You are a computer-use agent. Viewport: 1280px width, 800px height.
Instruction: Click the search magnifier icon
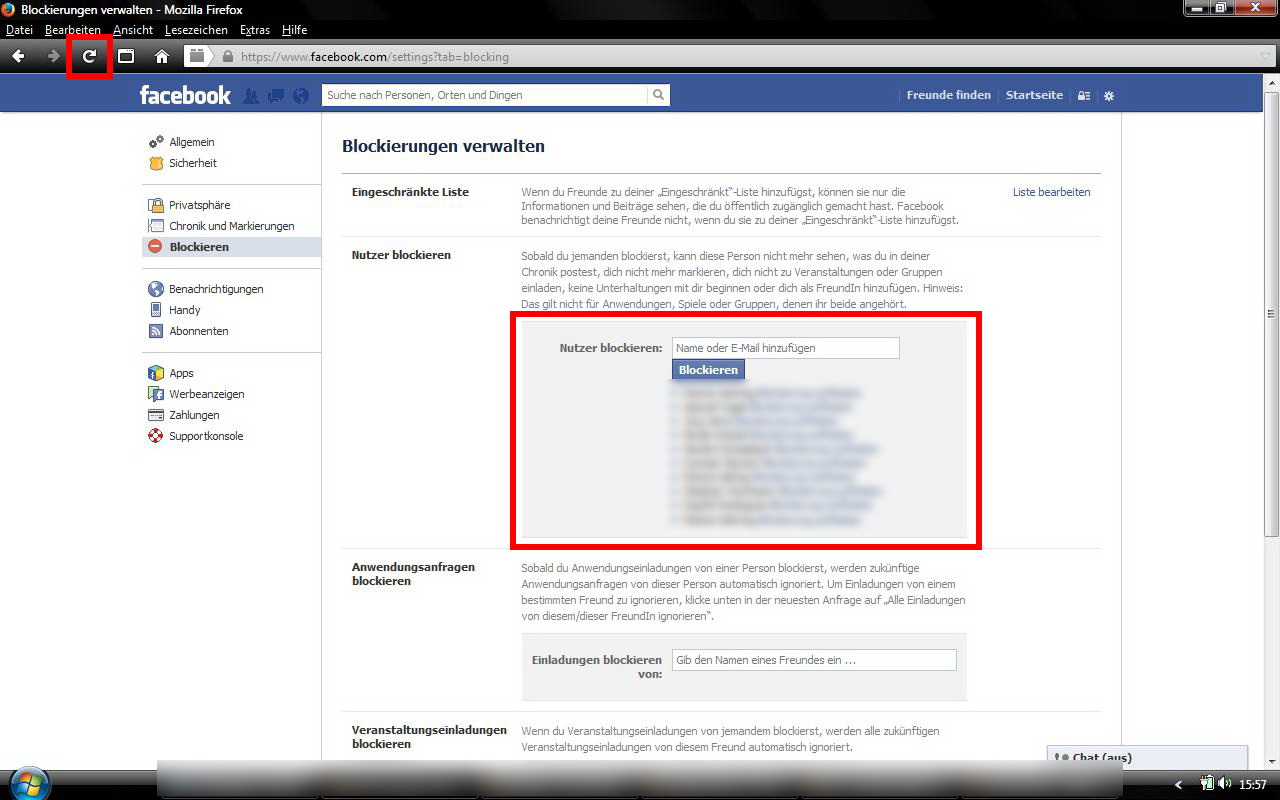click(659, 95)
